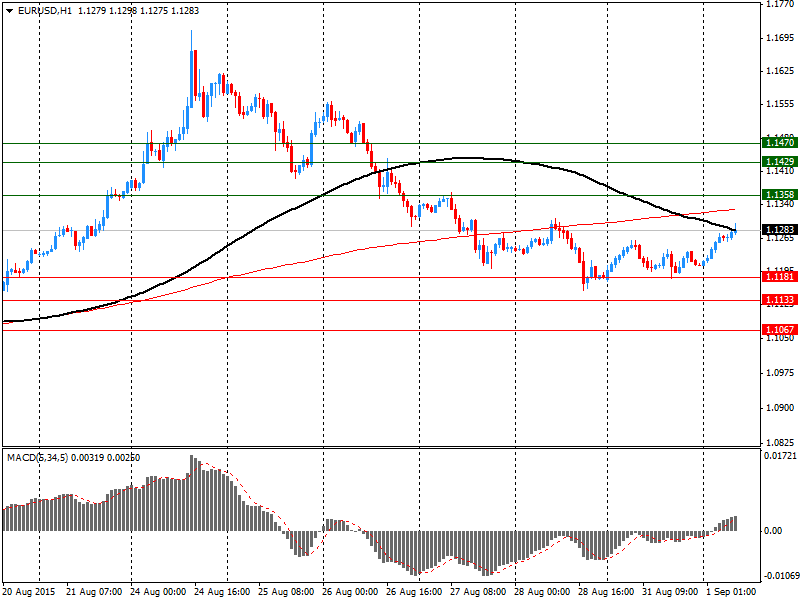
Task: Select the MACD(5,34,5) indicator label
Action: click(37, 458)
